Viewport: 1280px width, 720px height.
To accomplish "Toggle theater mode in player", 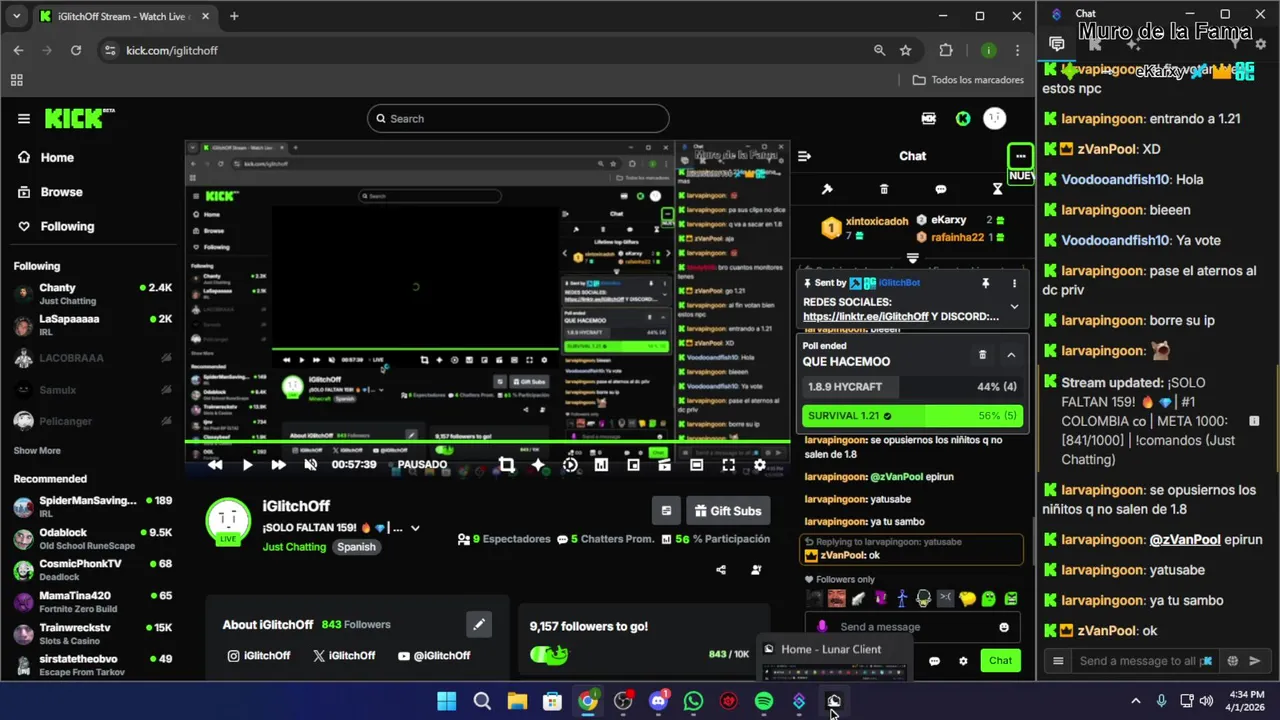I will [x=696, y=465].
